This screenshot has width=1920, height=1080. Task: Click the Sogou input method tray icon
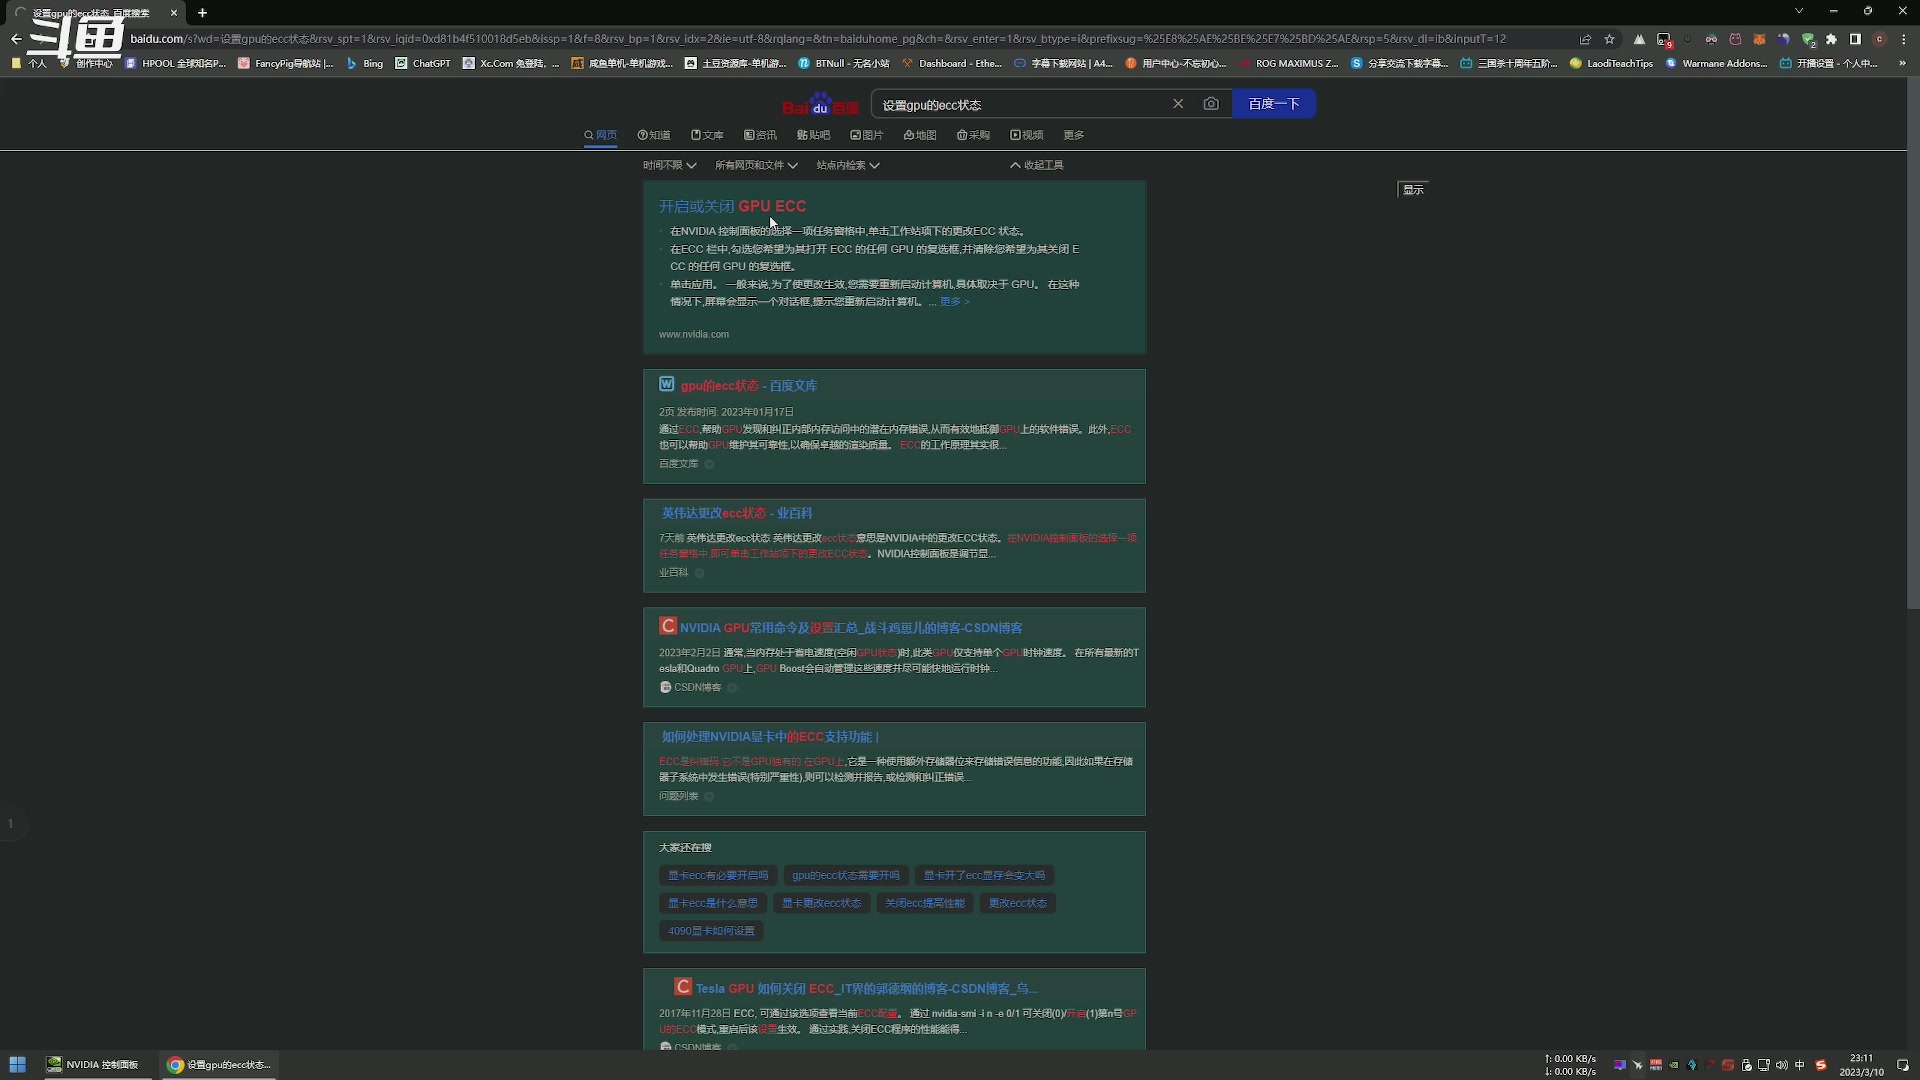1820,1065
